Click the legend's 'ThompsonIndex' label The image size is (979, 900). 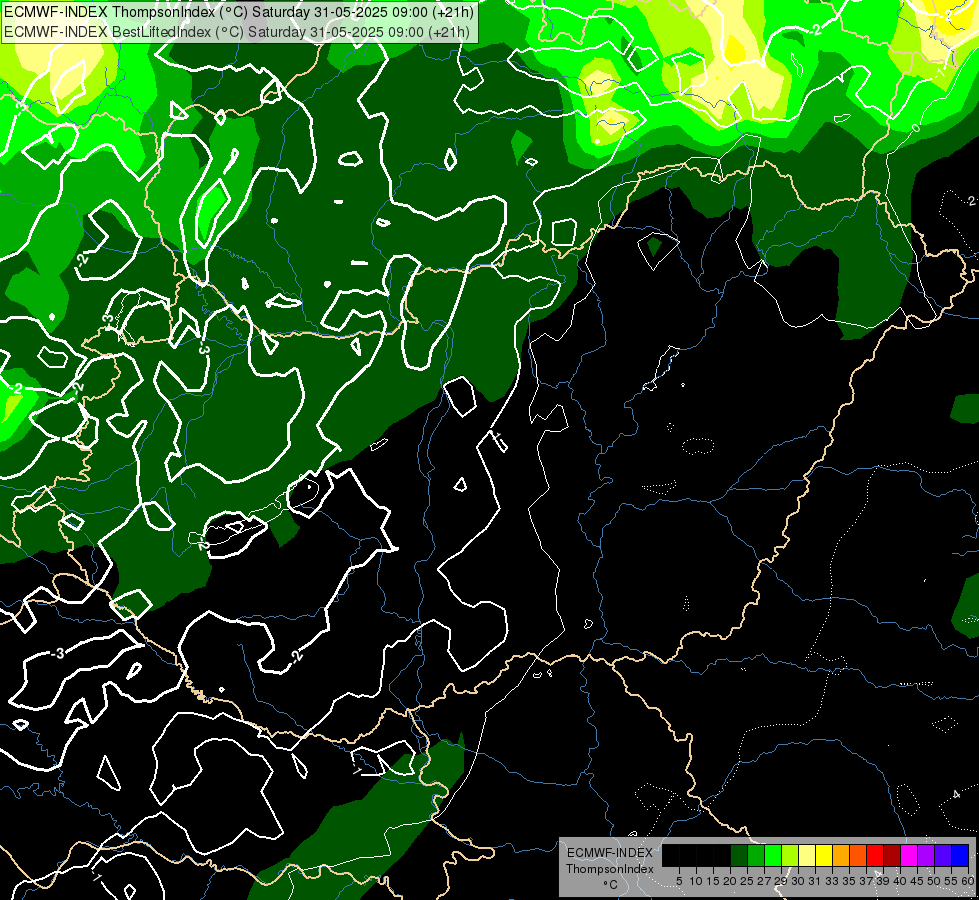pyautogui.click(x=610, y=869)
